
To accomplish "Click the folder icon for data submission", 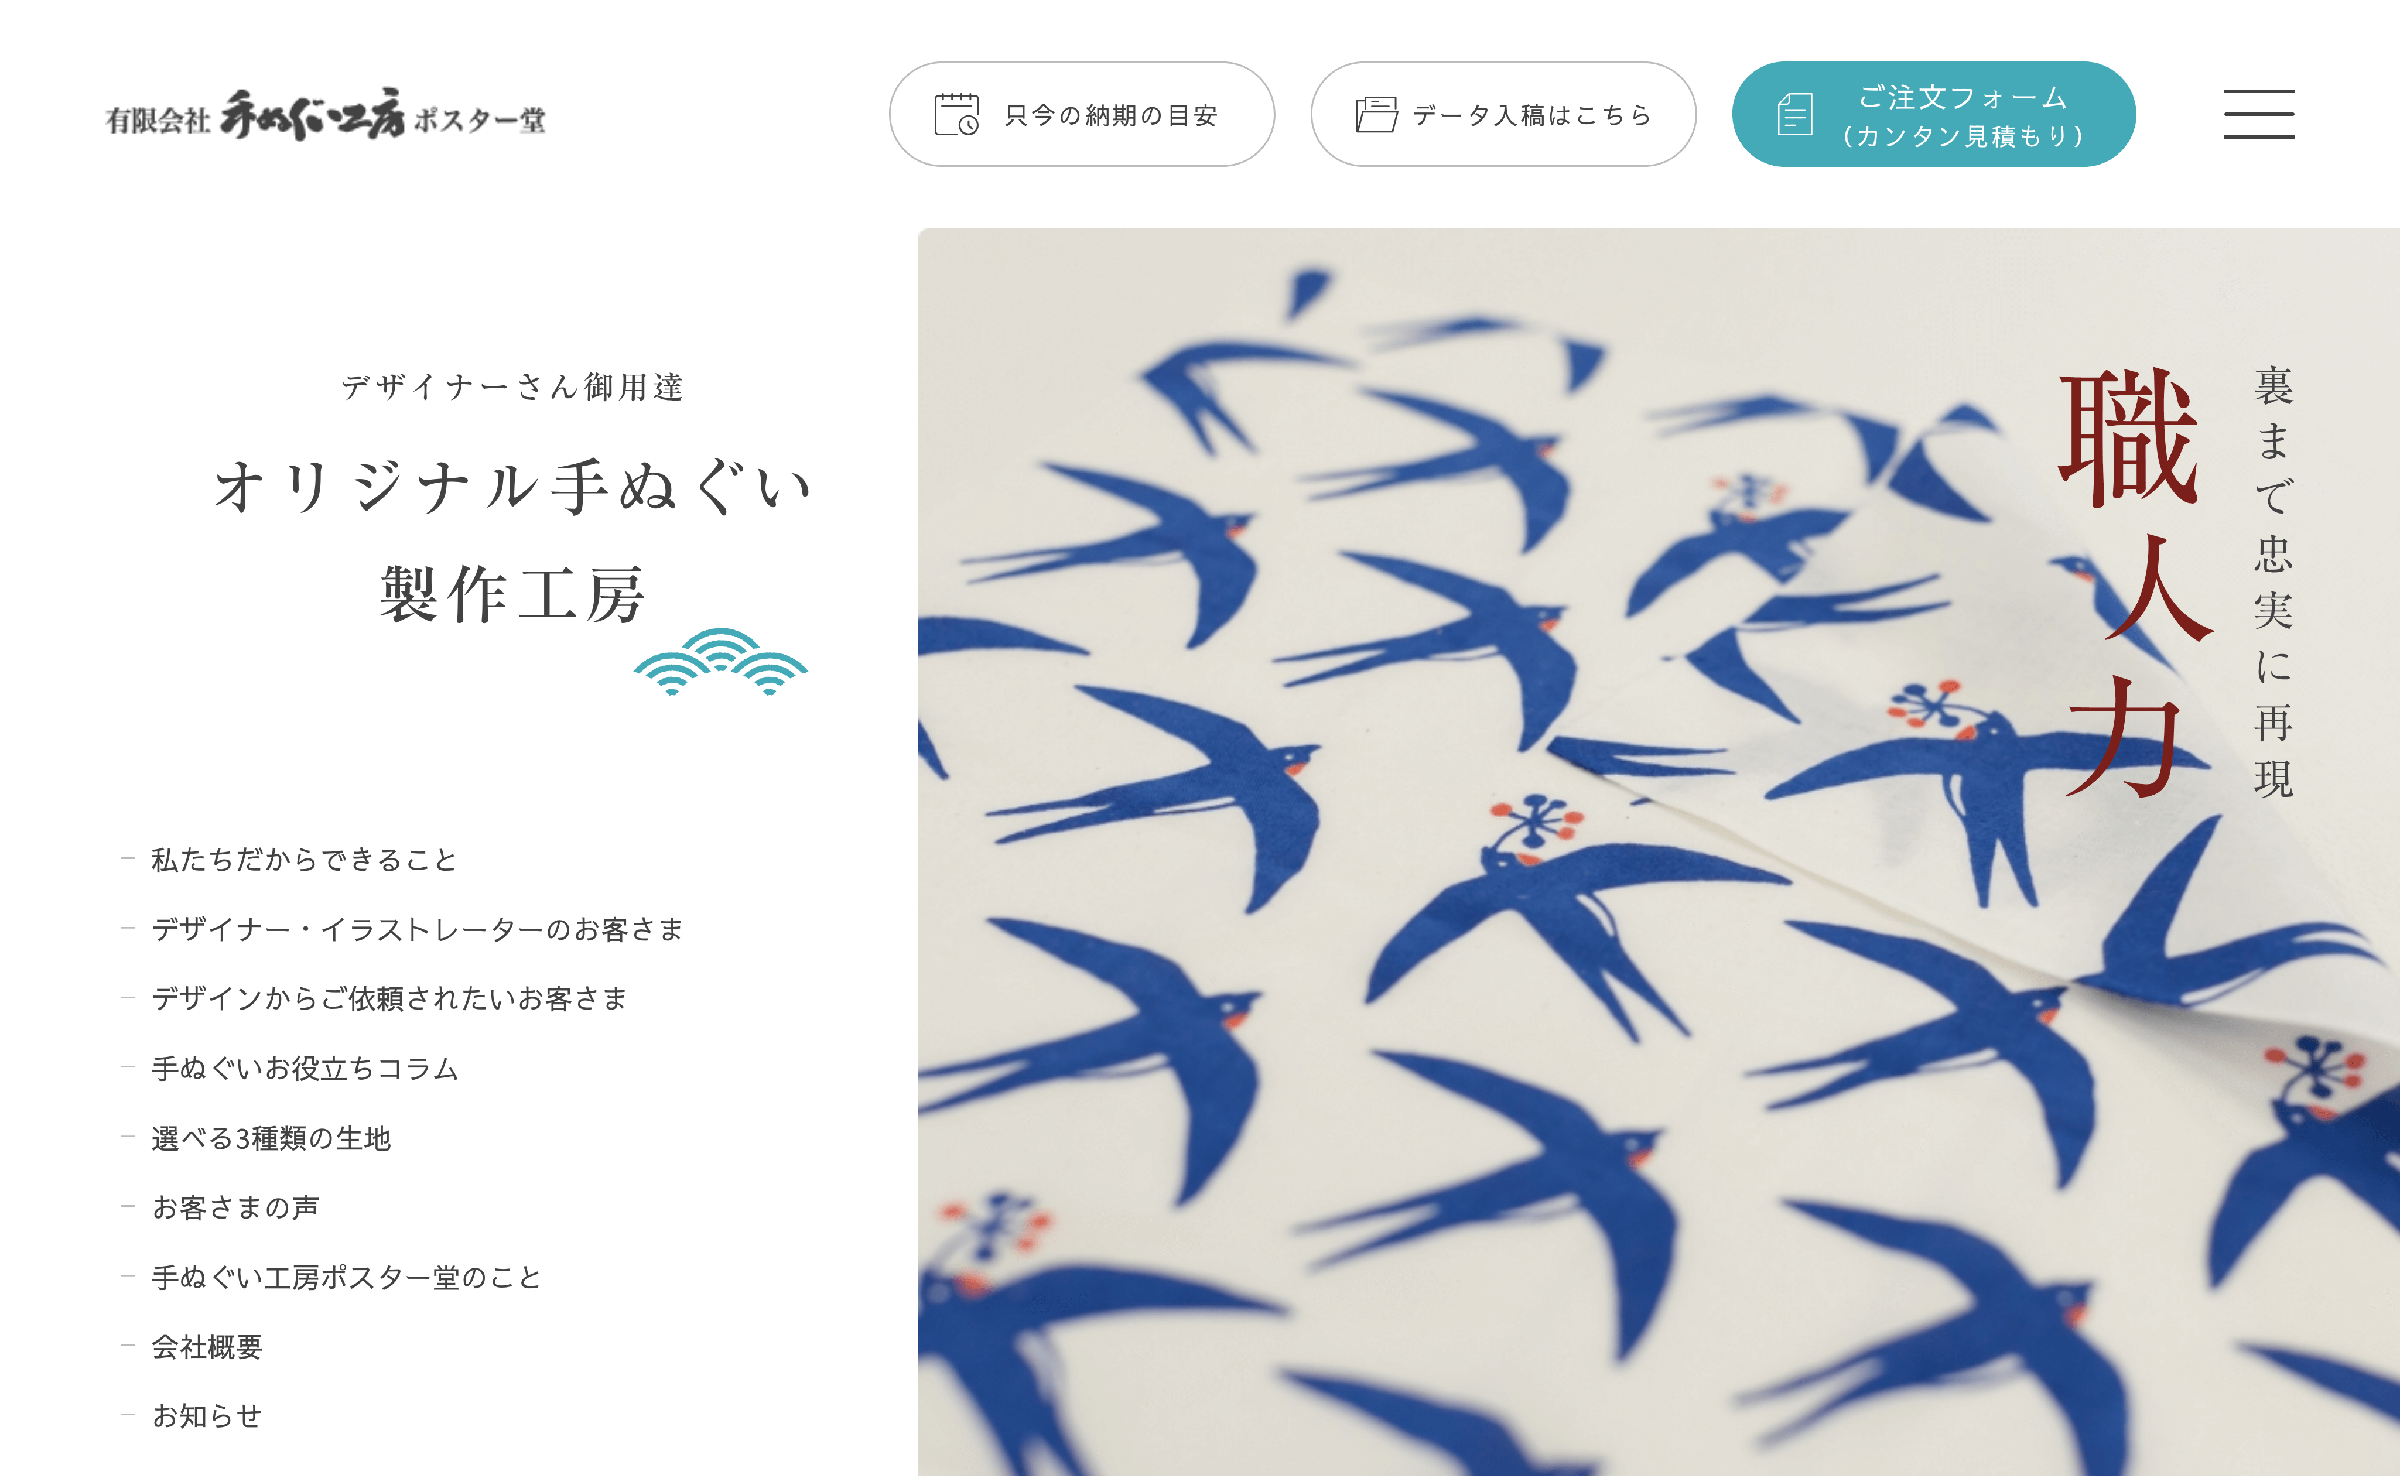I will pos(1377,114).
